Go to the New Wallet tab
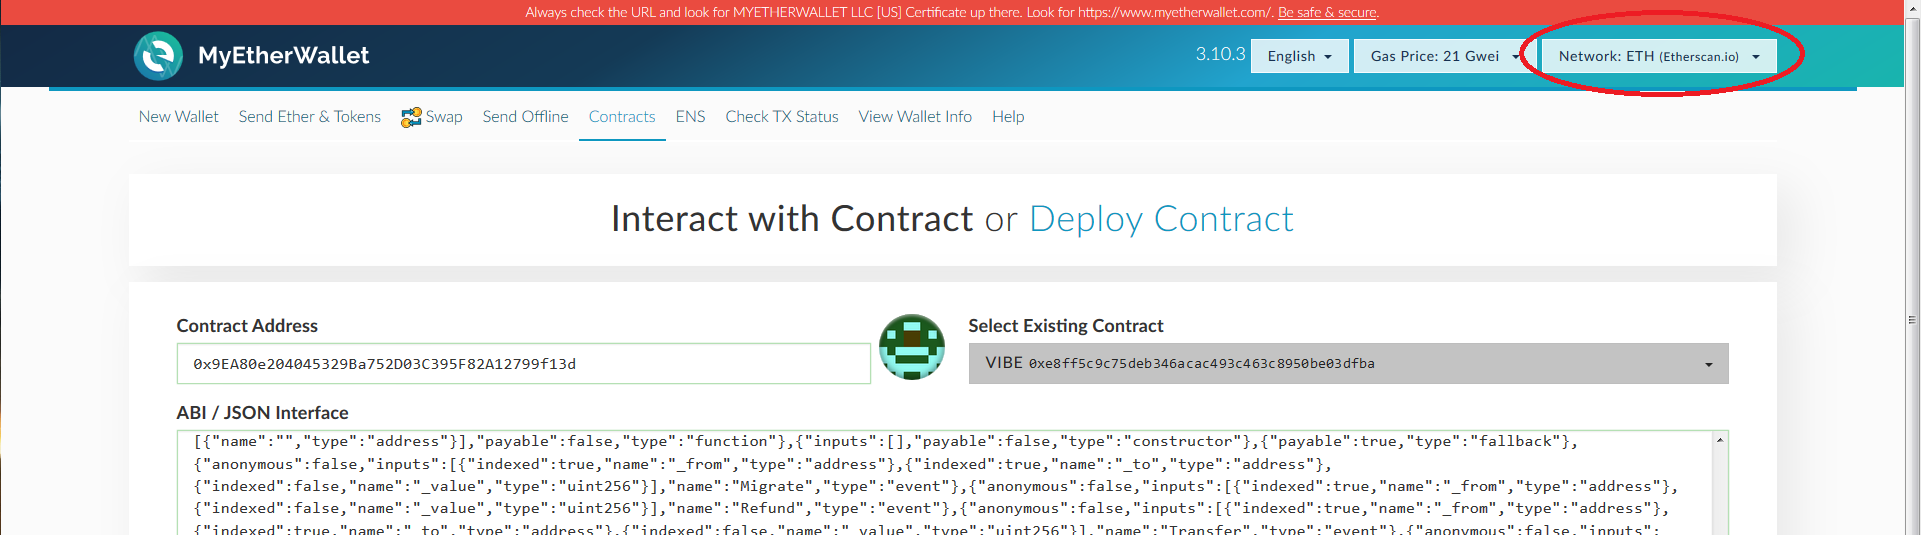Viewport: 1921px width, 540px height. (178, 117)
